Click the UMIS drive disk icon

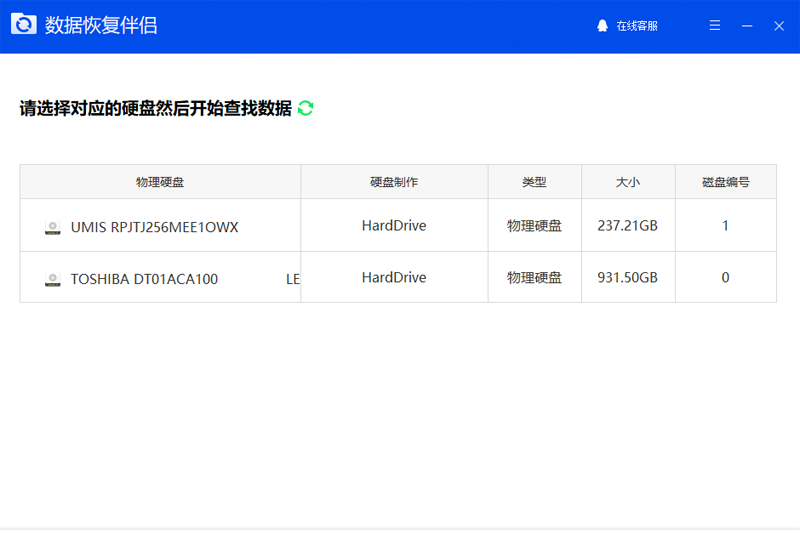pyautogui.click(x=53, y=227)
